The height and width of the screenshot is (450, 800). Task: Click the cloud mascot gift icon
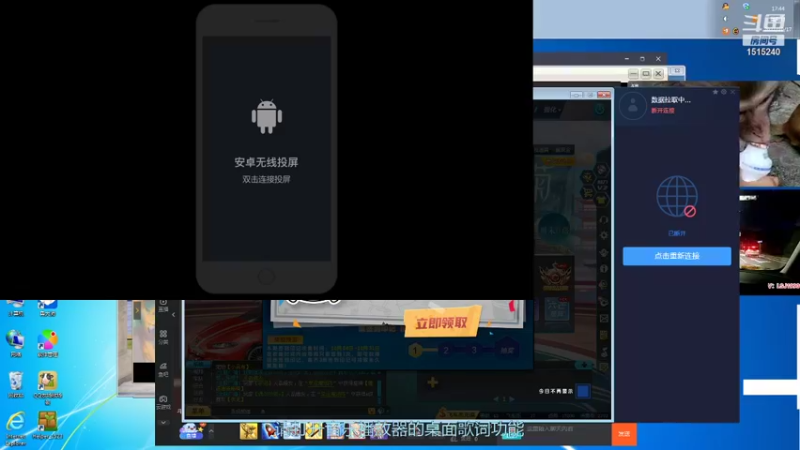(x=192, y=432)
